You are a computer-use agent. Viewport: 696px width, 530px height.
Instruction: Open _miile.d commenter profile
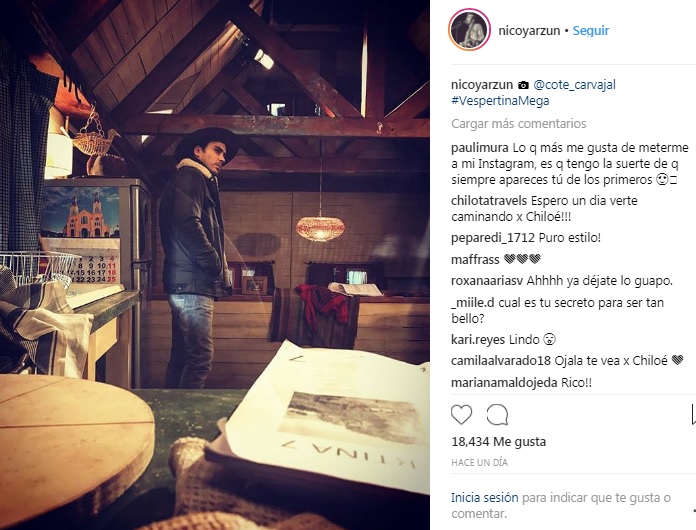tap(473, 303)
